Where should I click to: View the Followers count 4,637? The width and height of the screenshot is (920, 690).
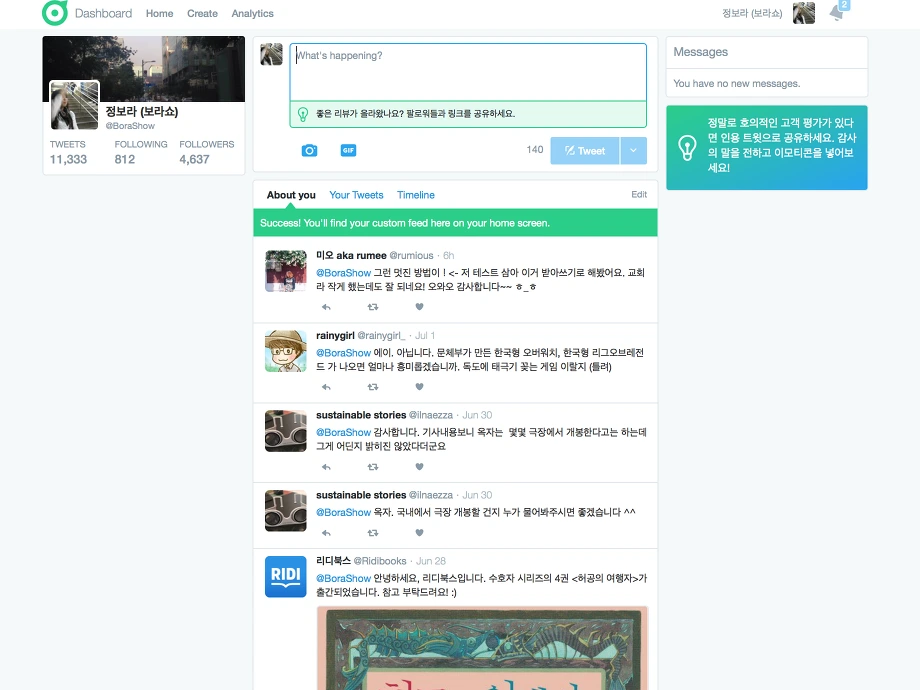pos(194,159)
